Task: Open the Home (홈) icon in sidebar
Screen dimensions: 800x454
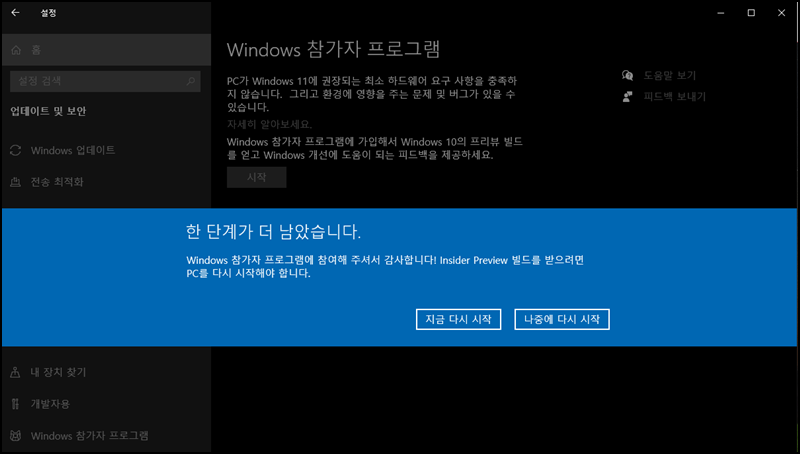Action: [16, 50]
